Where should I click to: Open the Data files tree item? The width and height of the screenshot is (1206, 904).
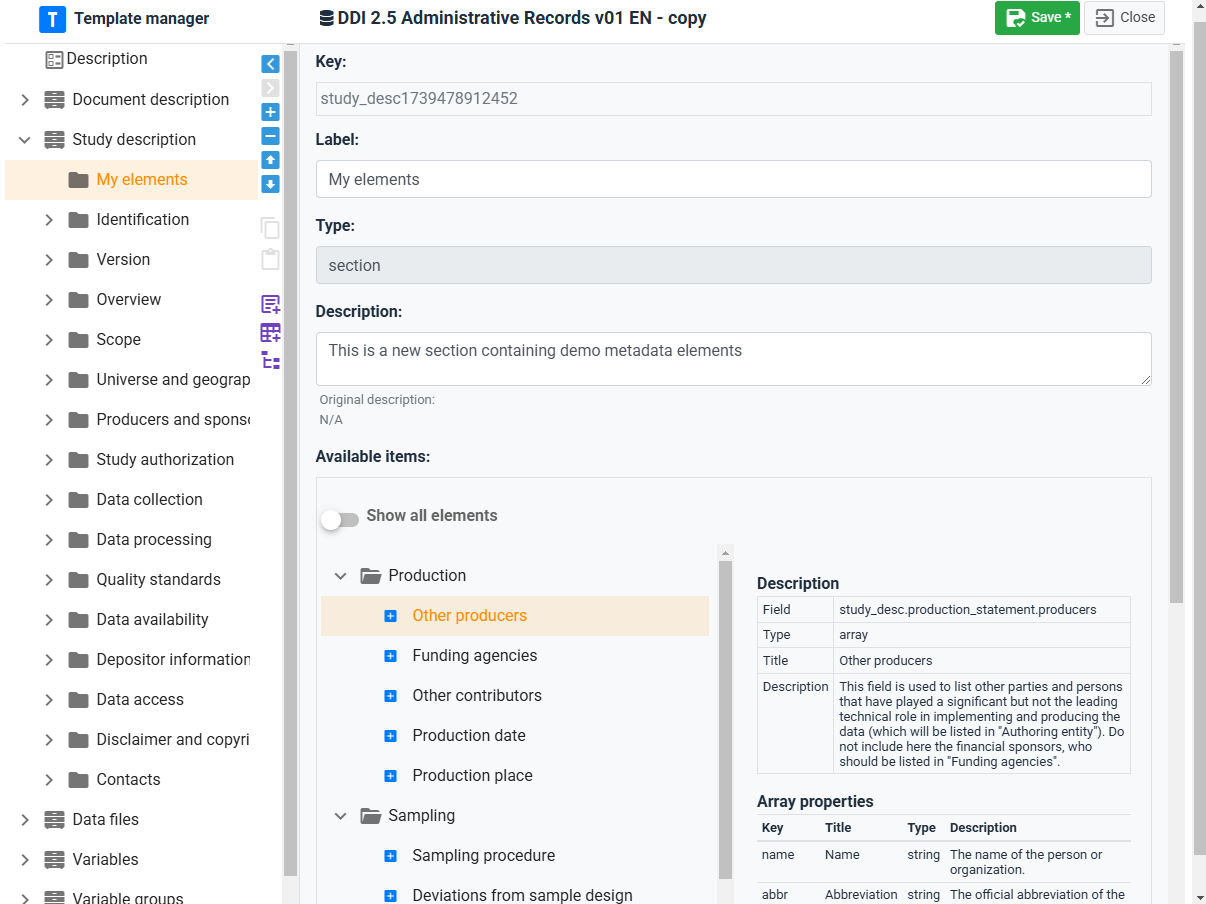(x=105, y=820)
